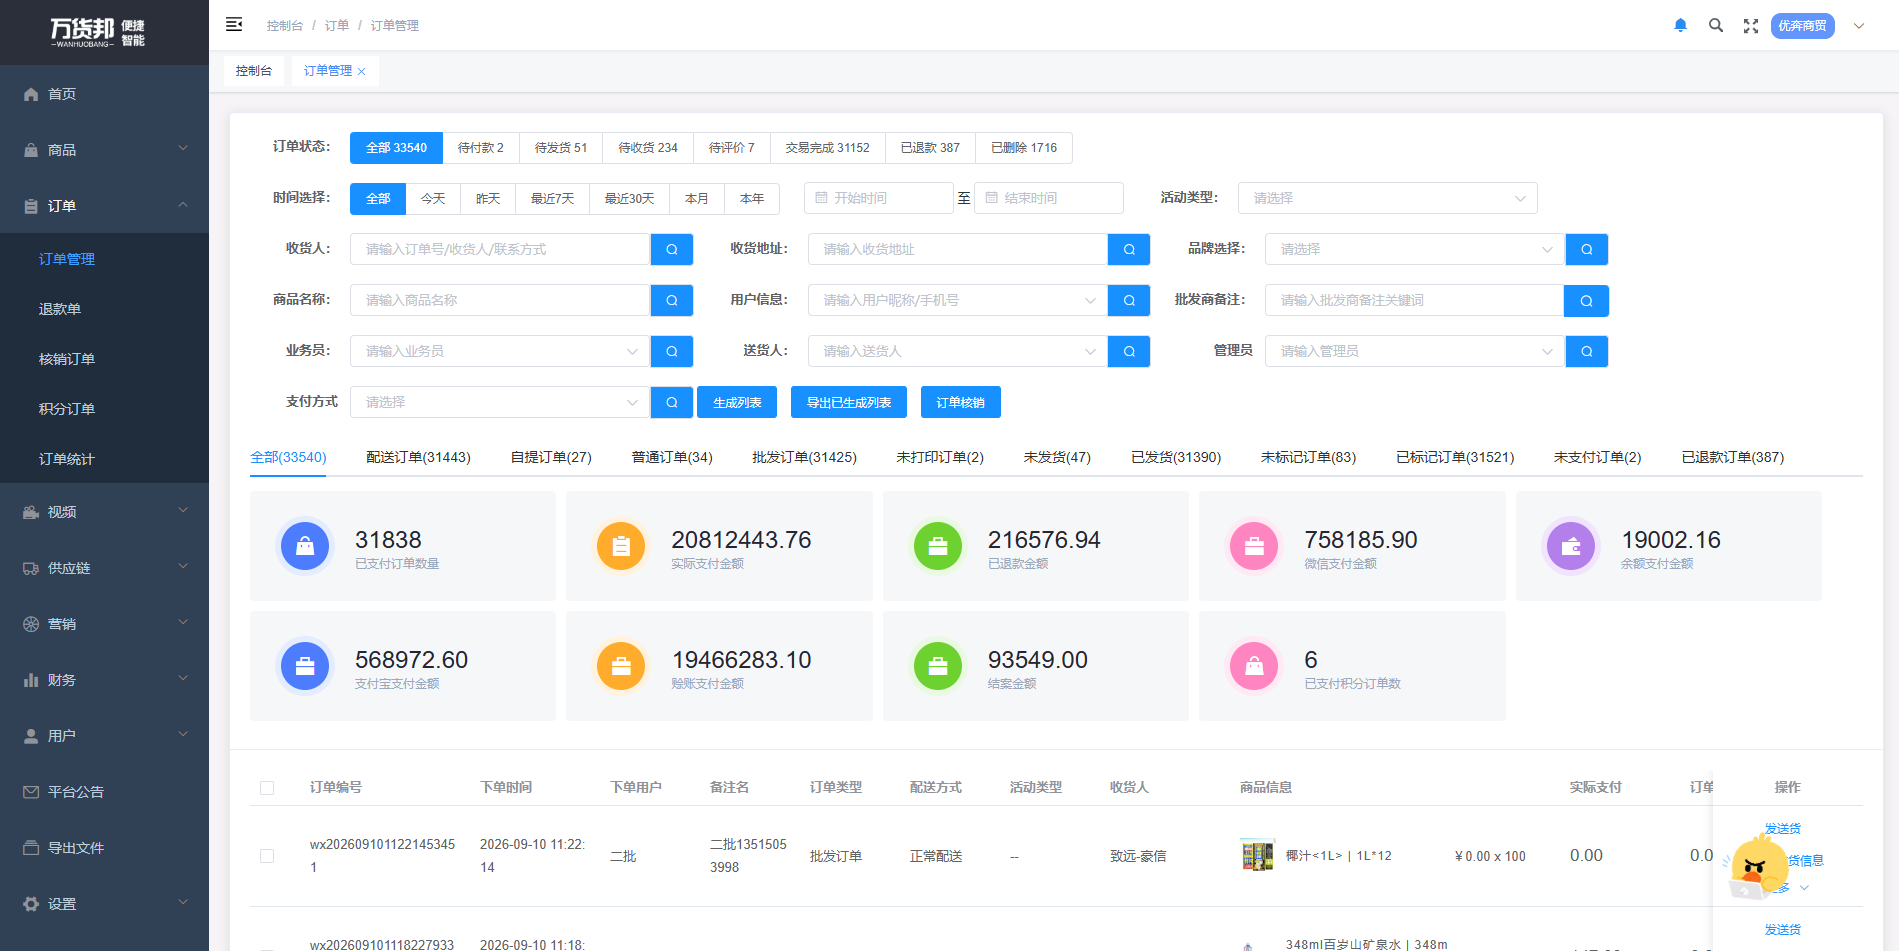
Task: Click the search icon beside 收货人 field
Action: [672, 249]
